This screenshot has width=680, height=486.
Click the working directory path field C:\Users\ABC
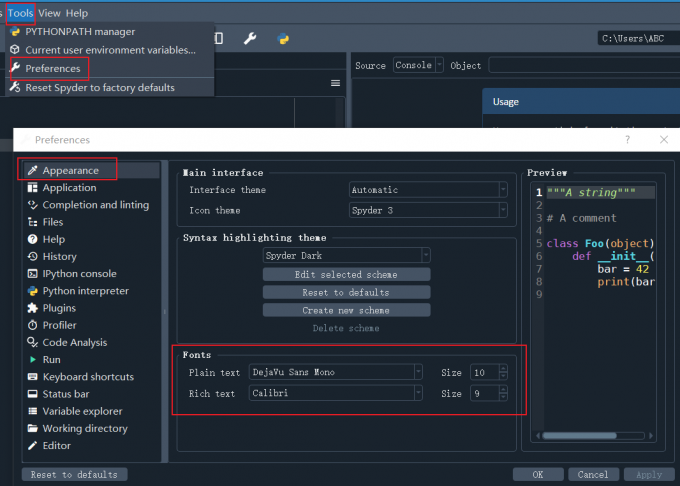tap(638, 39)
